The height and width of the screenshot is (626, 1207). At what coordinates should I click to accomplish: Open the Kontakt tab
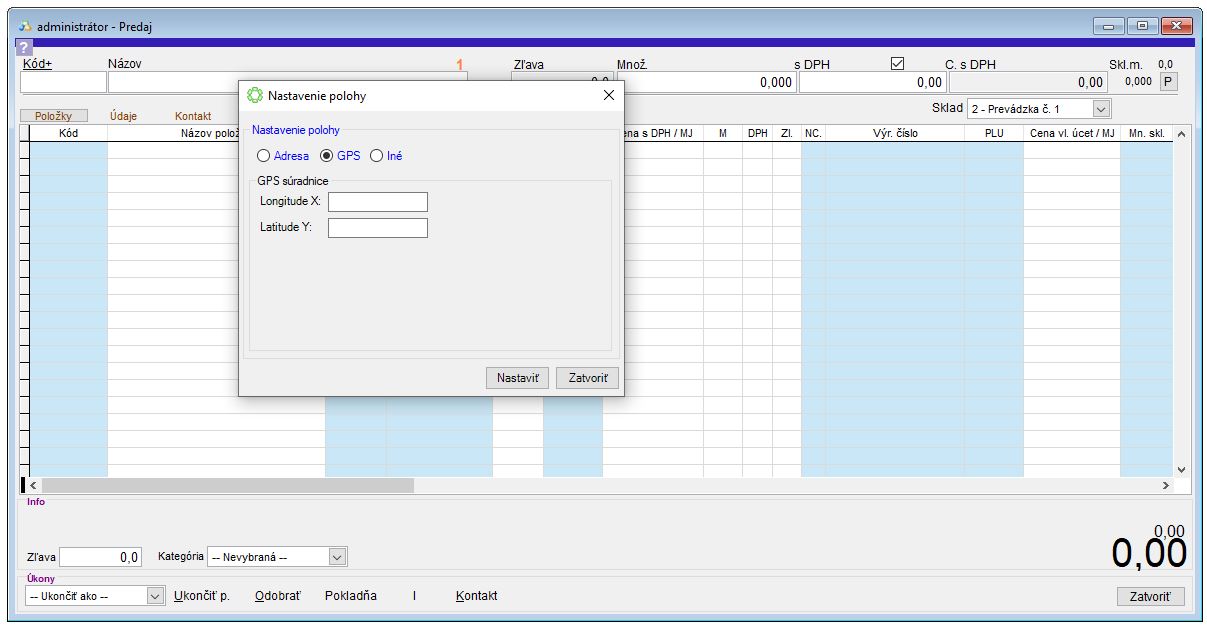193,116
